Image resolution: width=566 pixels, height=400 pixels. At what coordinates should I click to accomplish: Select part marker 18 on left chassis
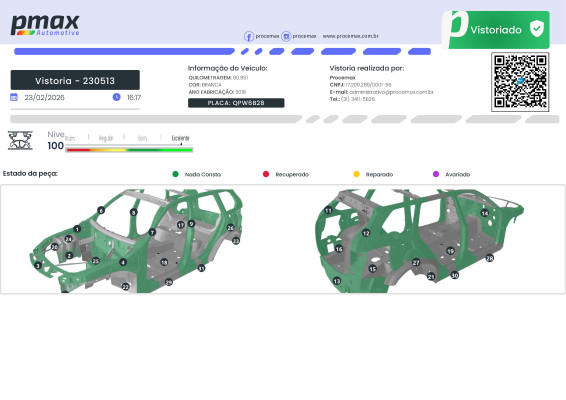coord(164,262)
